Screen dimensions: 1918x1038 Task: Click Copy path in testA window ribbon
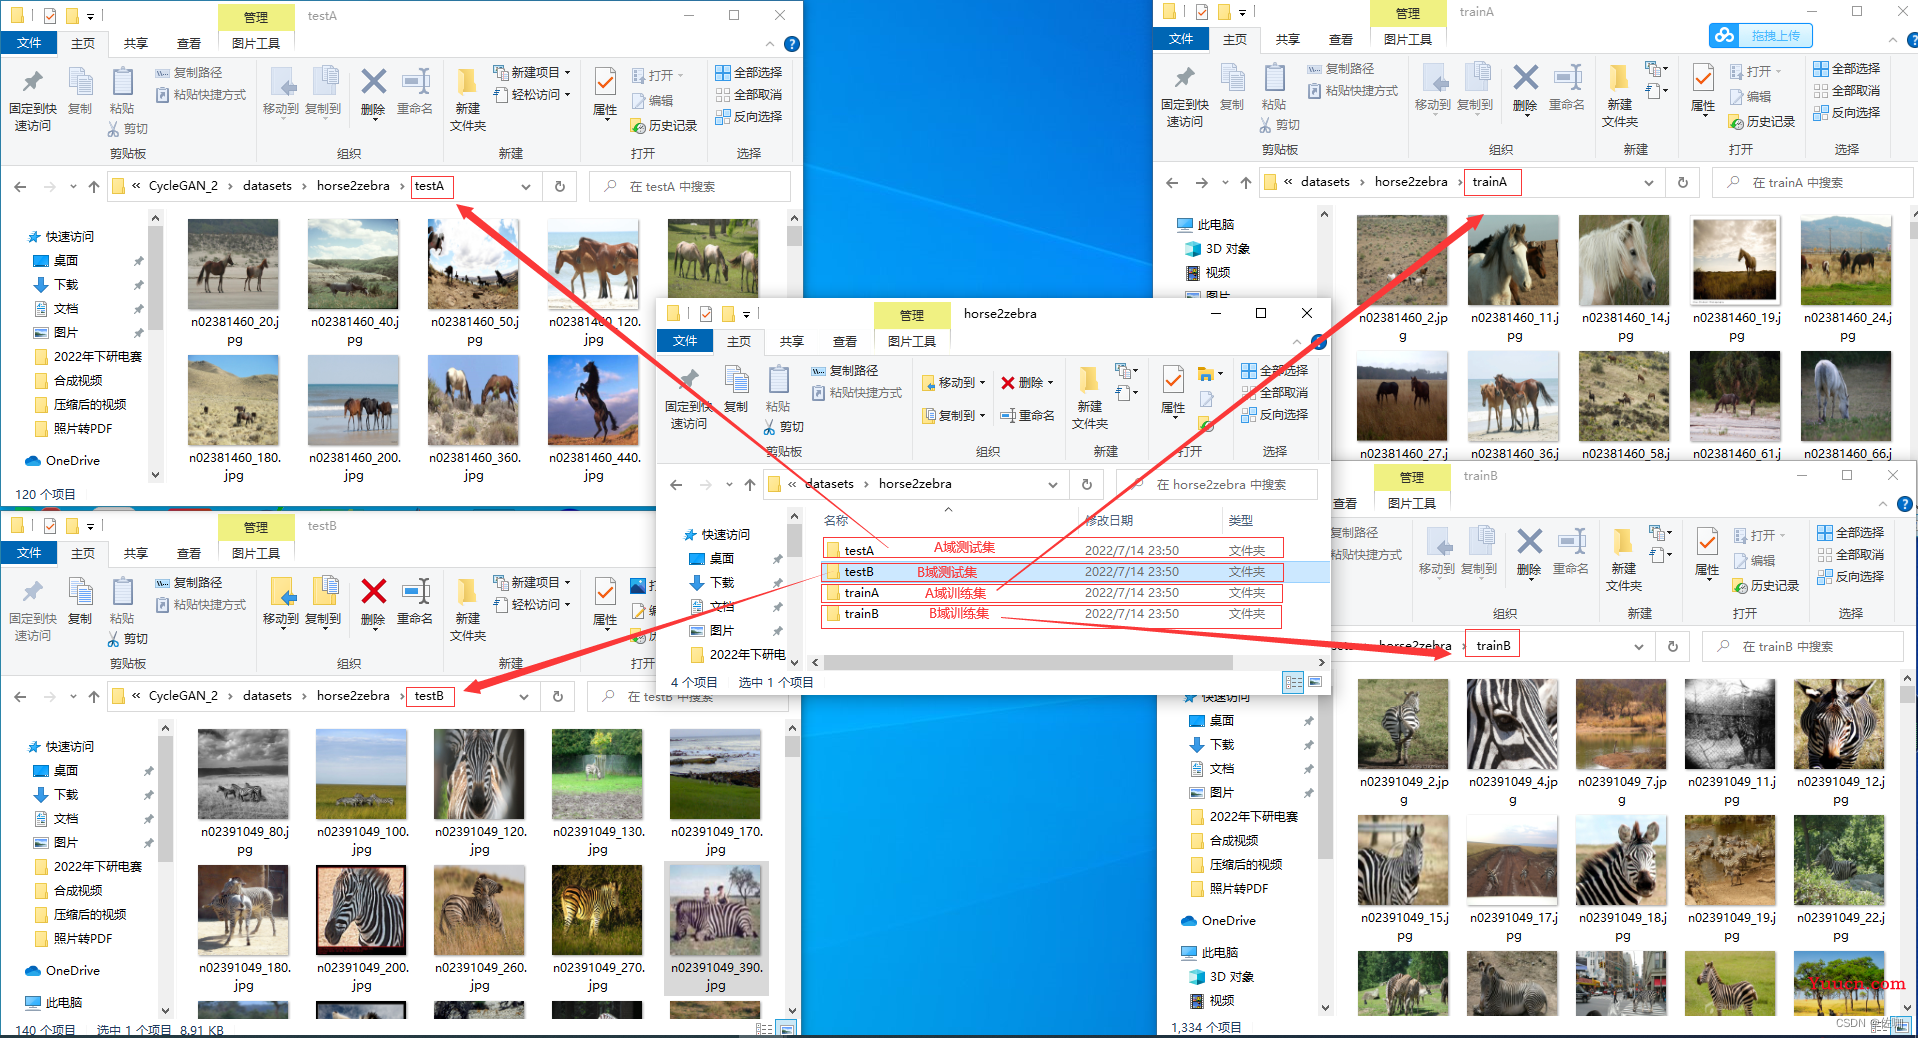coord(190,73)
